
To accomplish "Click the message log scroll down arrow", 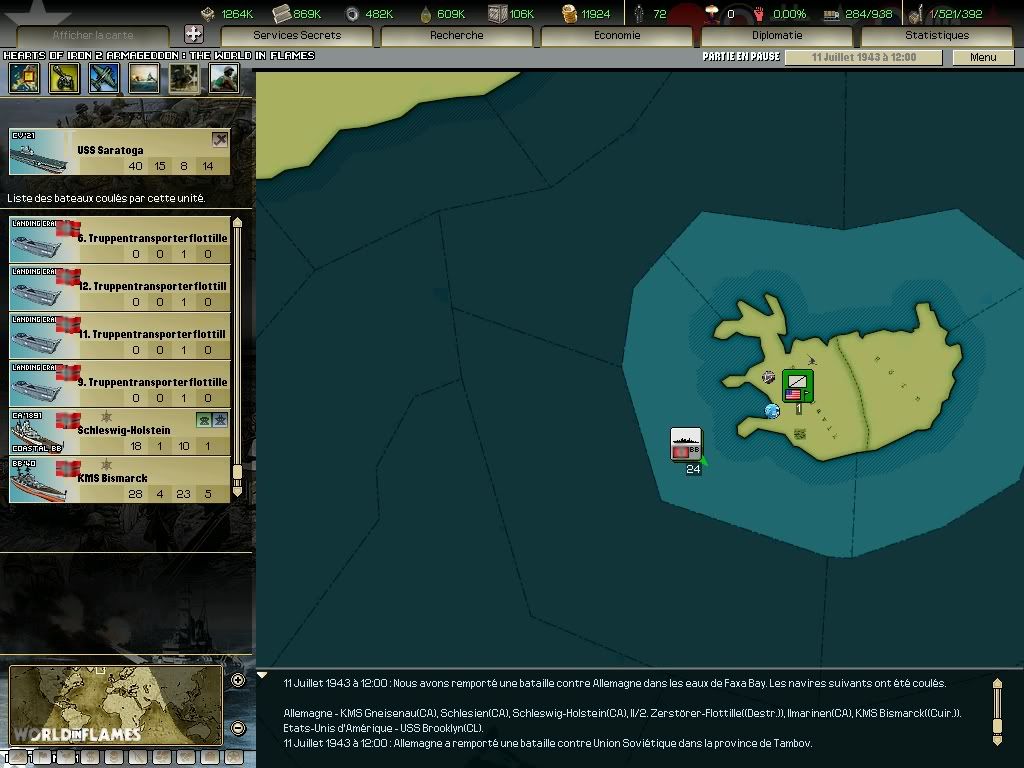I will (x=997, y=740).
